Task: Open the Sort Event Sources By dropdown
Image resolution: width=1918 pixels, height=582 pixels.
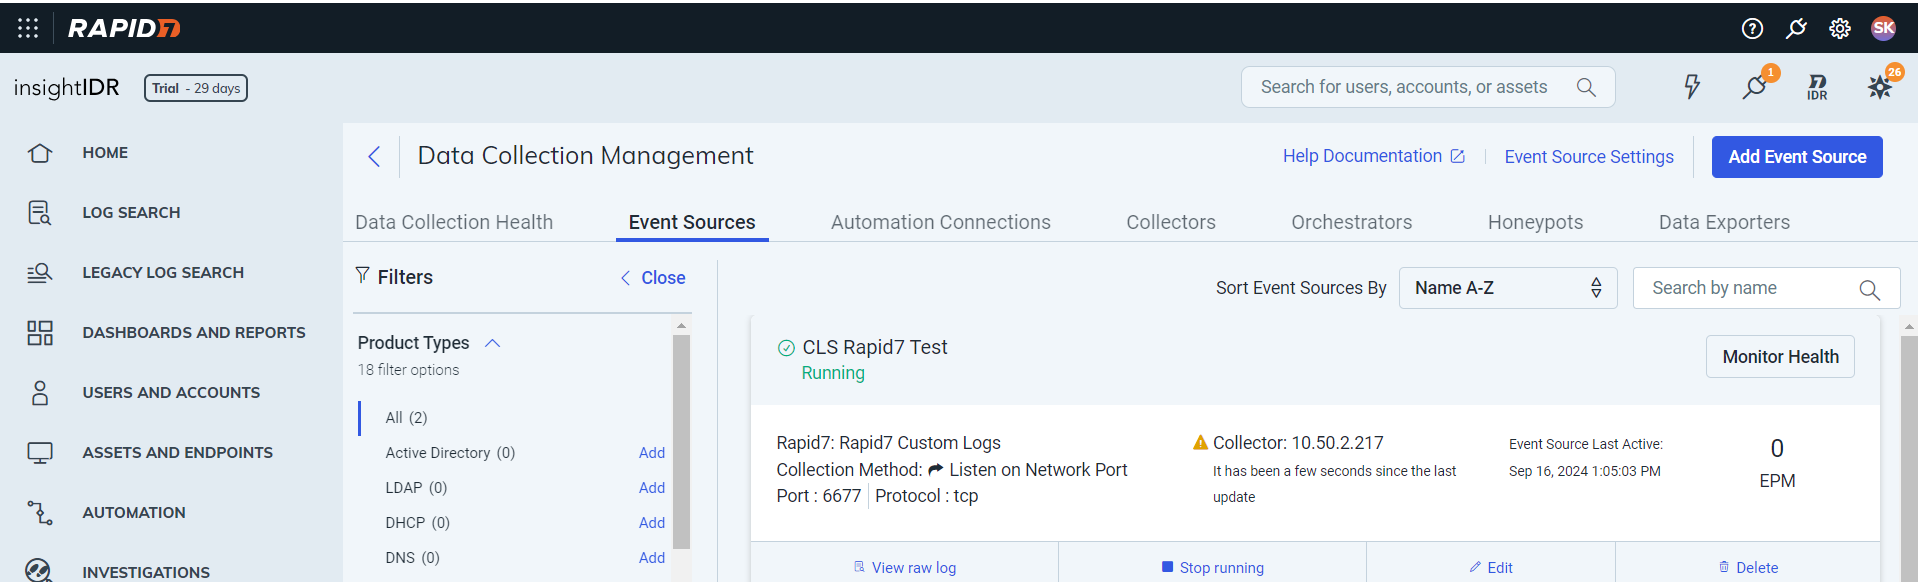Action: [1507, 288]
